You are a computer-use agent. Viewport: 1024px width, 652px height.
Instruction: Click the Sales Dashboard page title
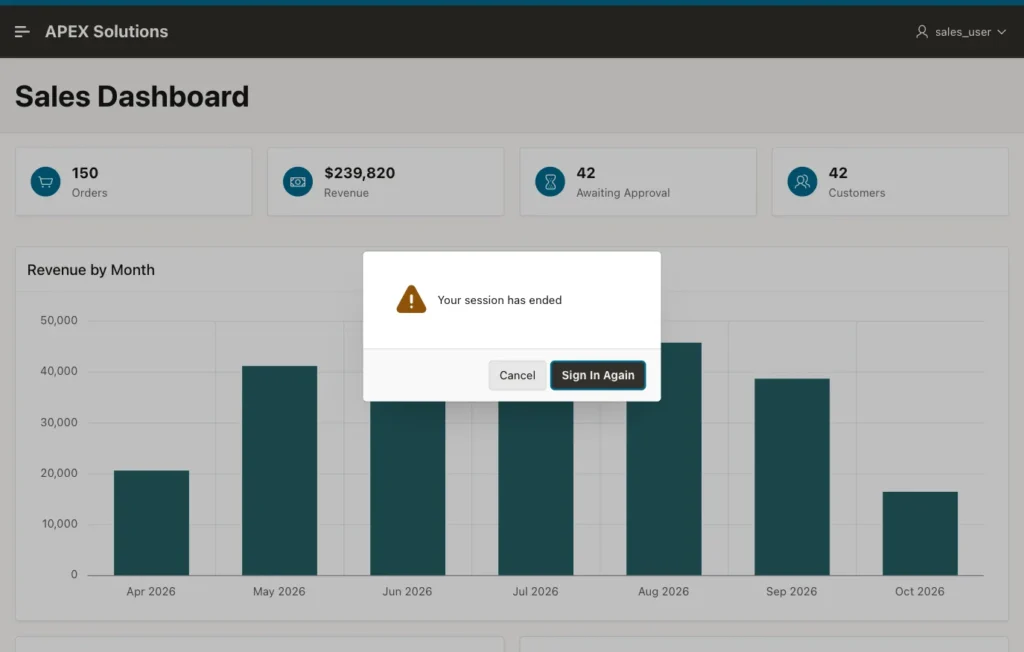pyautogui.click(x=132, y=97)
